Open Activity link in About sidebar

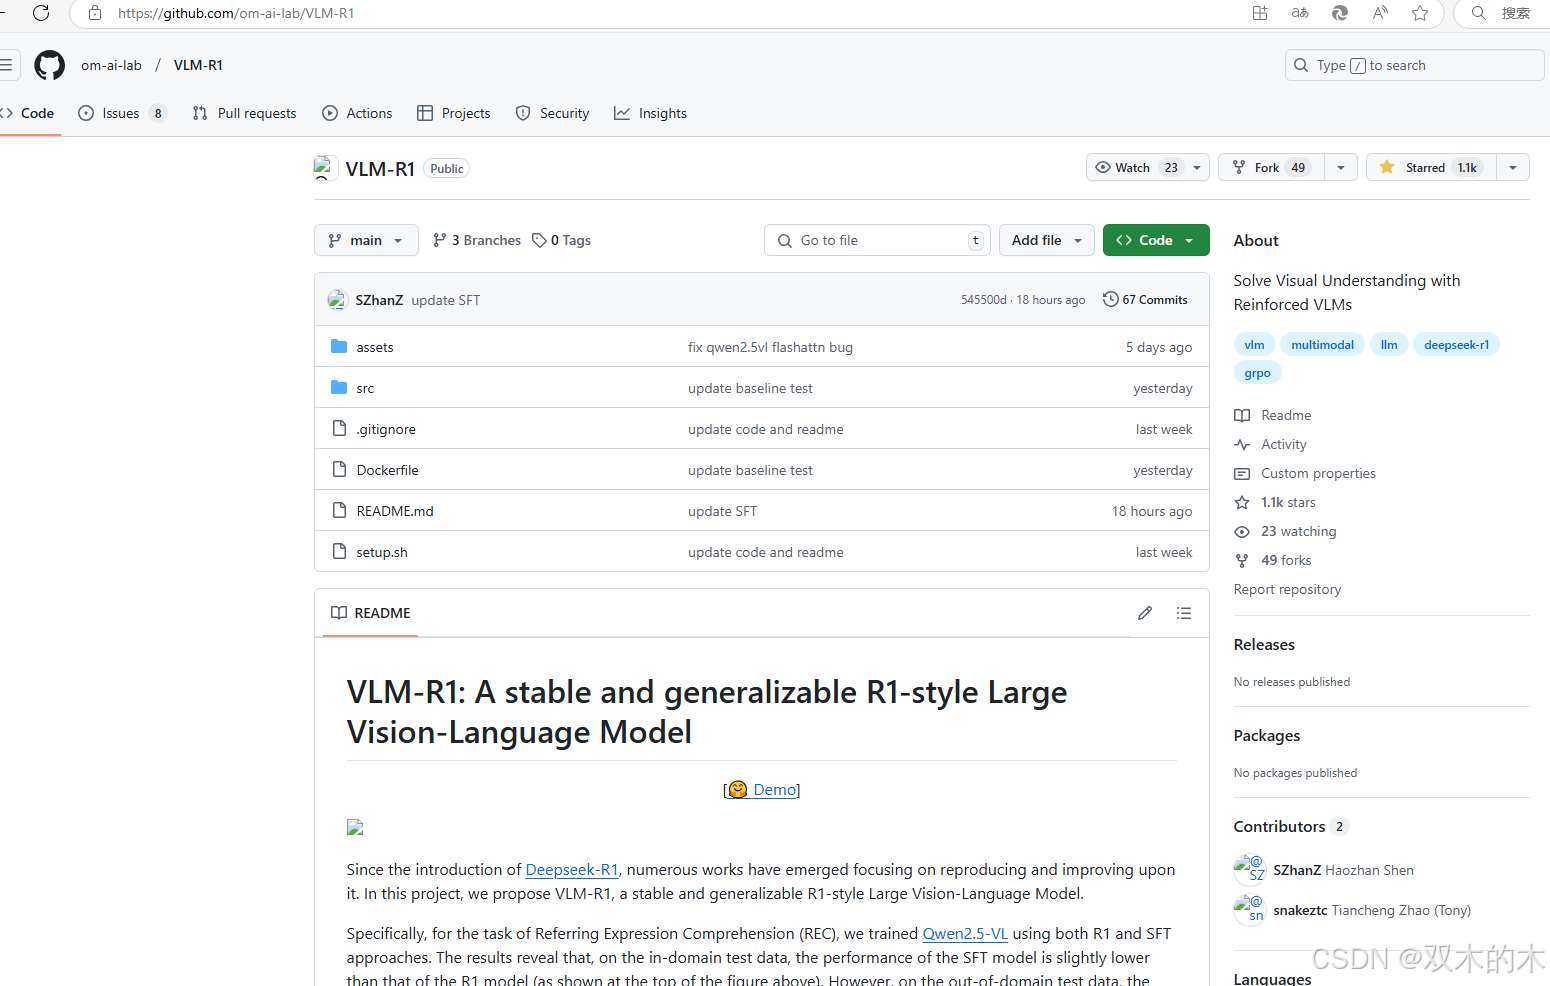pyautogui.click(x=1271, y=444)
